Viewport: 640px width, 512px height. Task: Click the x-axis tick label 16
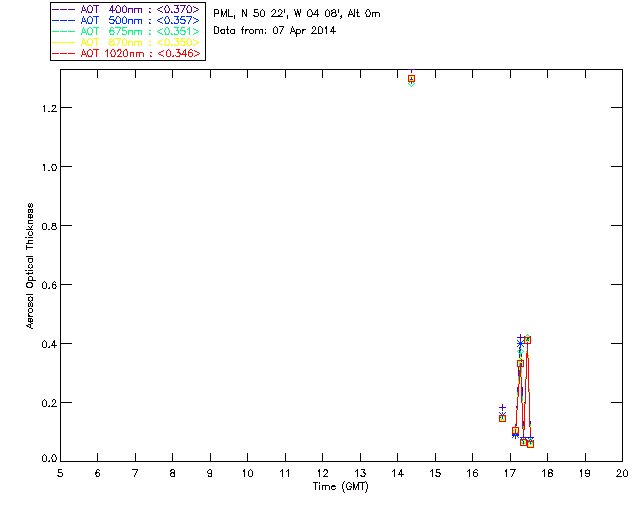(472, 473)
